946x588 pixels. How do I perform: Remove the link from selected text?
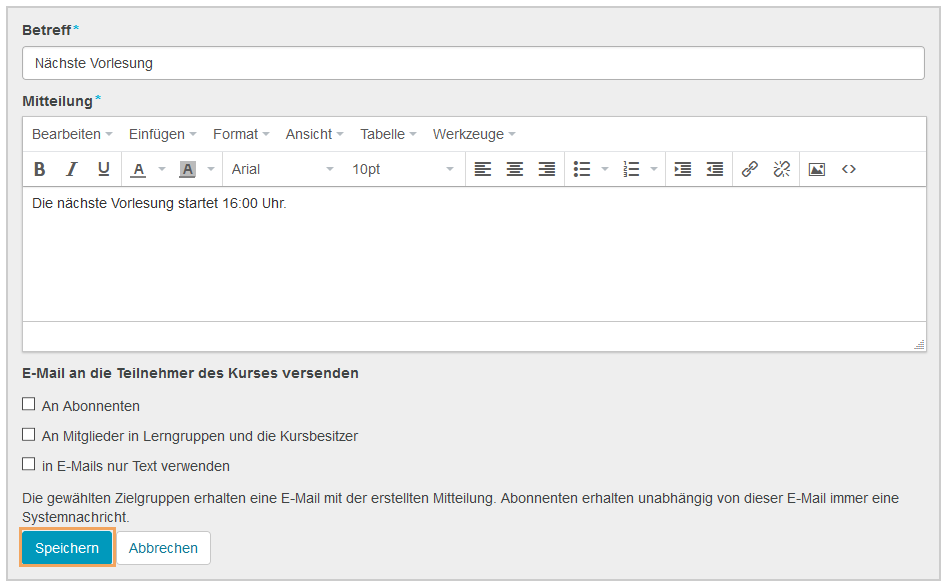pos(781,168)
